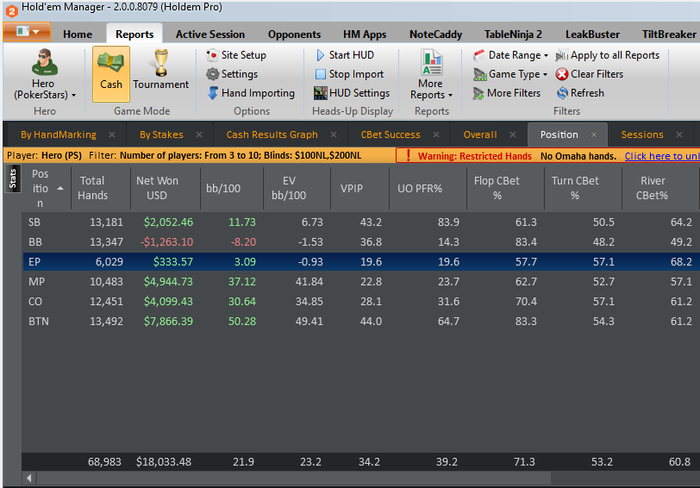Switch to Cash game mode
The width and height of the screenshot is (700, 488).
[x=111, y=74]
